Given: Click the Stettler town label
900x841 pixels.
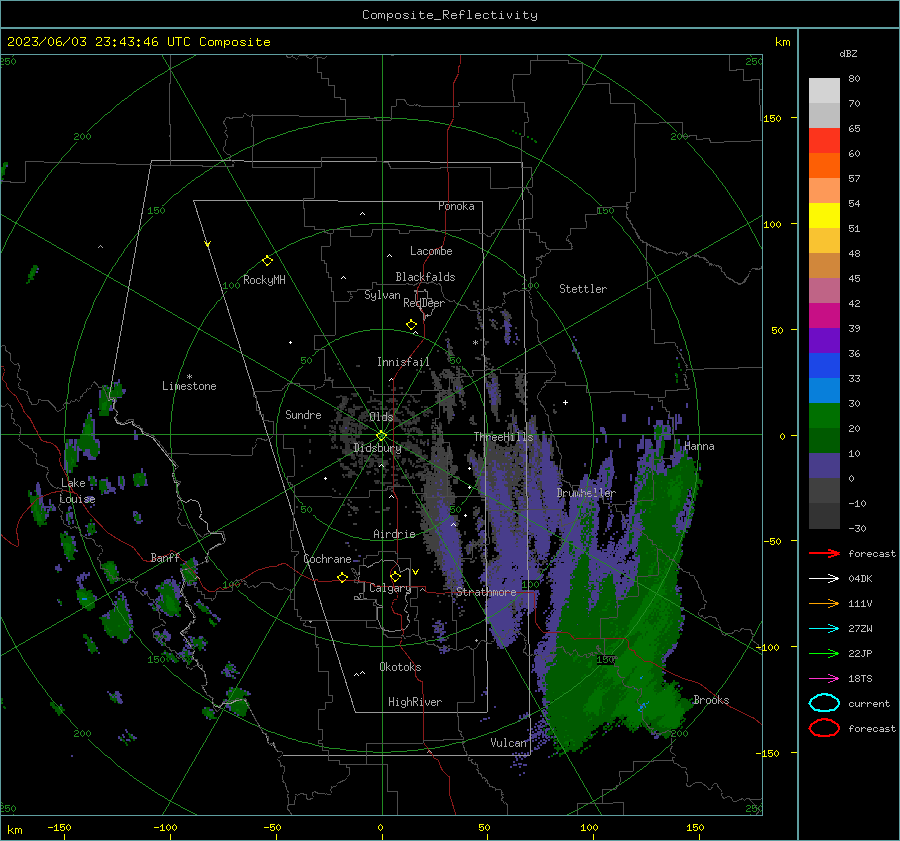Looking at the screenshot, I should point(583,289).
